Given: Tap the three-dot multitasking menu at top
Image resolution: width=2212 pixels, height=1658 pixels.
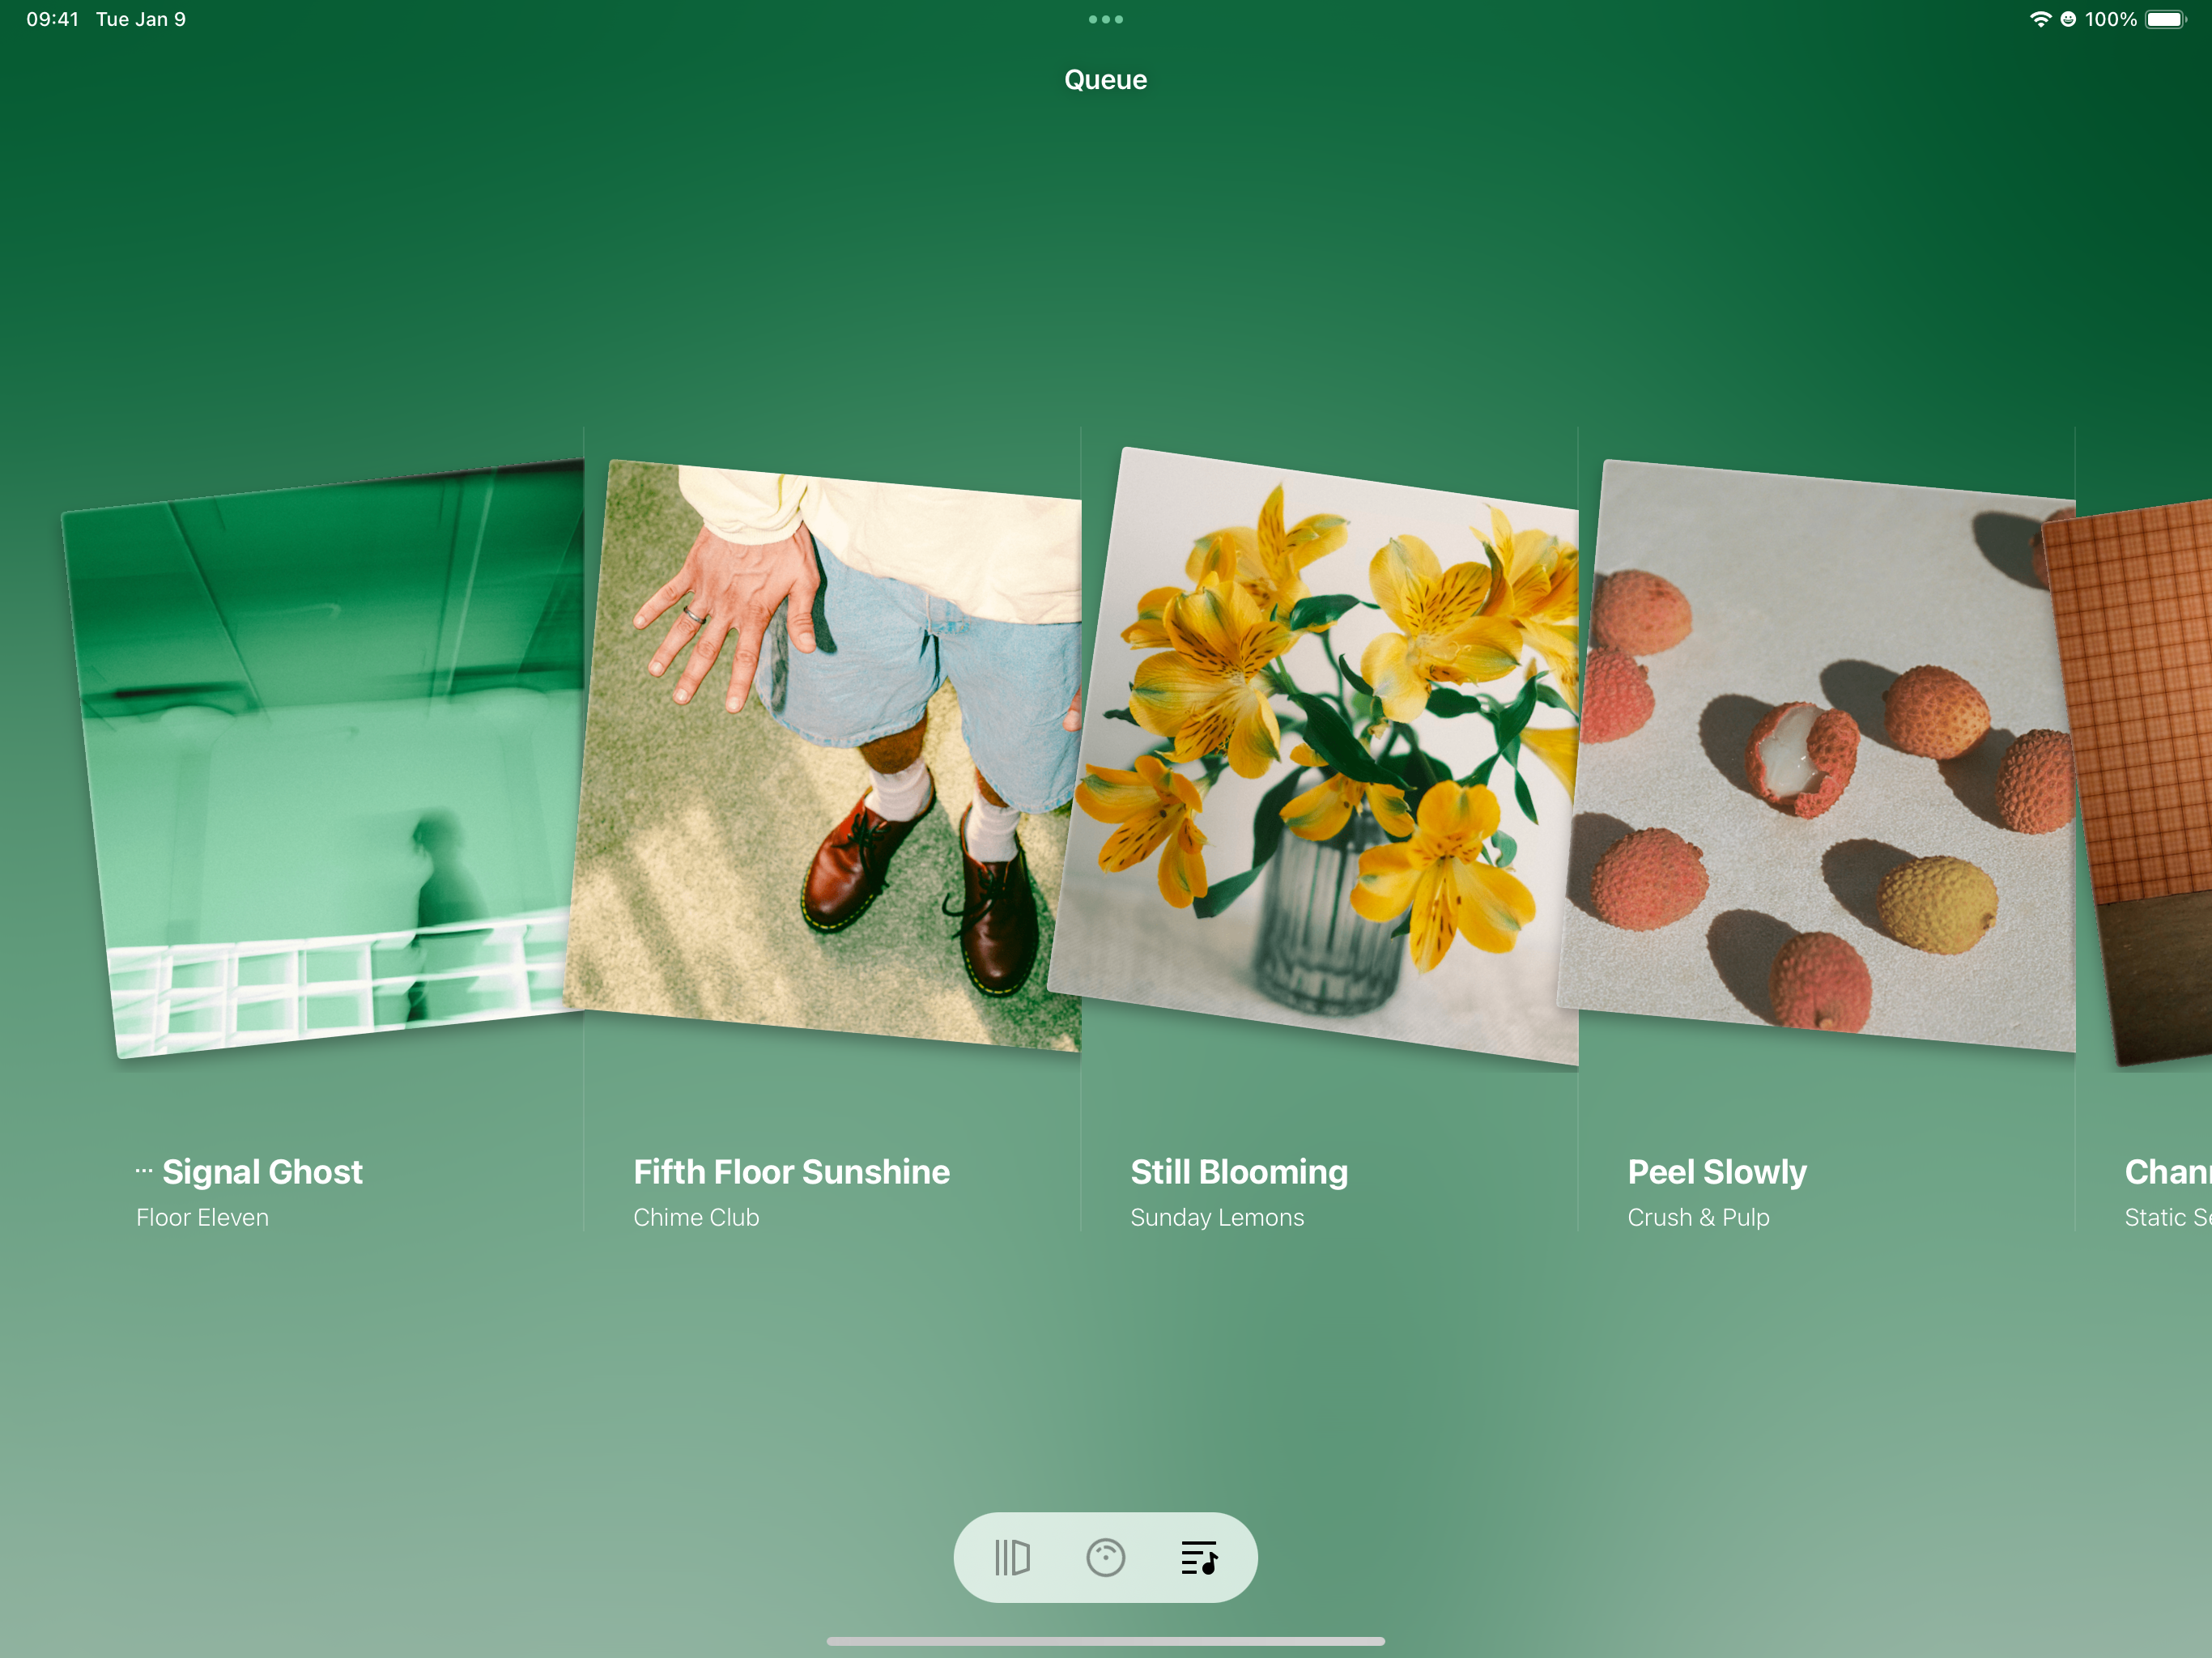Looking at the screenshot, I should (x=1105, y=19).
